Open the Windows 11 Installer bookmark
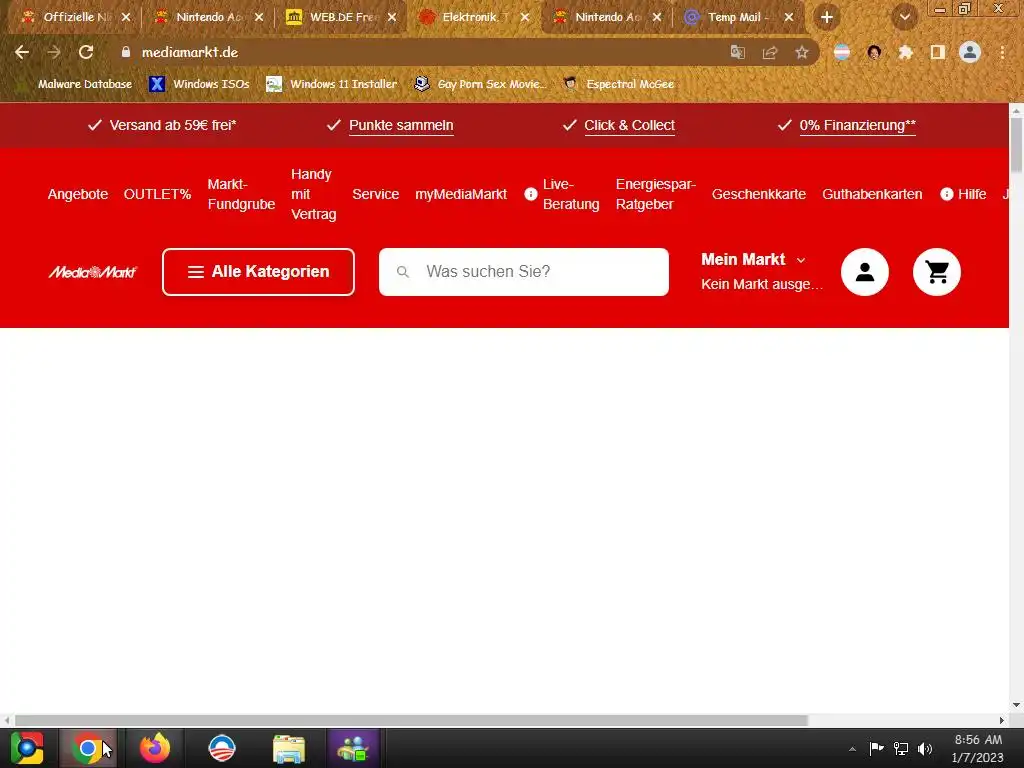The height and width of the screenshot is (768, 1024). [332, 84]
